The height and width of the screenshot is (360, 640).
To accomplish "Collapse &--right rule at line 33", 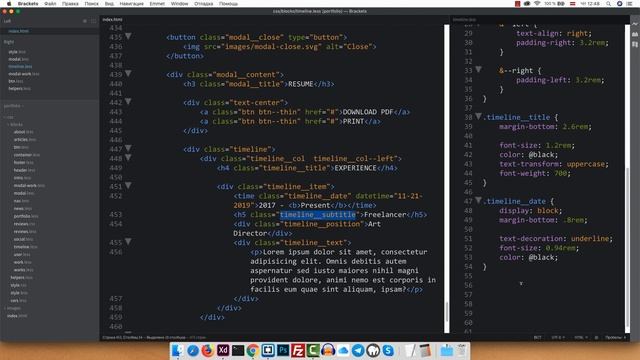I will click(478, 69).
